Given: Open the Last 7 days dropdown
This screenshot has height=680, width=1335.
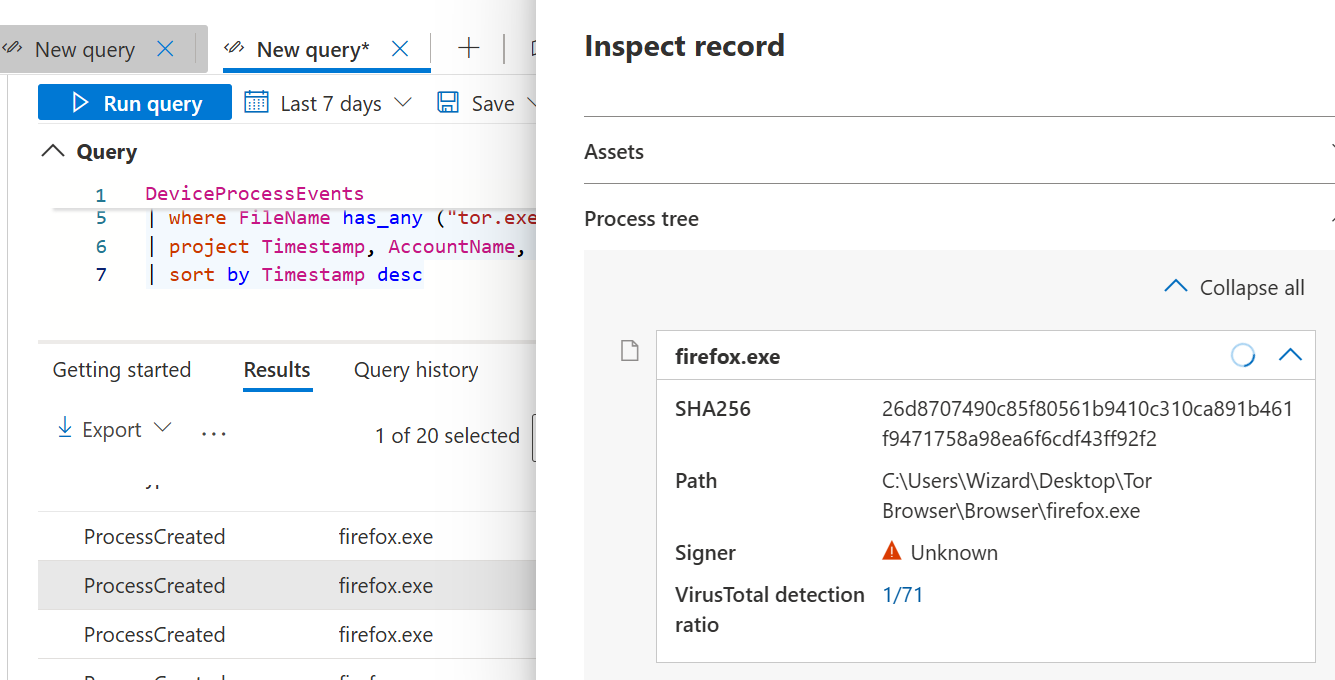Looking at the screenshot, I should point(403,103).
